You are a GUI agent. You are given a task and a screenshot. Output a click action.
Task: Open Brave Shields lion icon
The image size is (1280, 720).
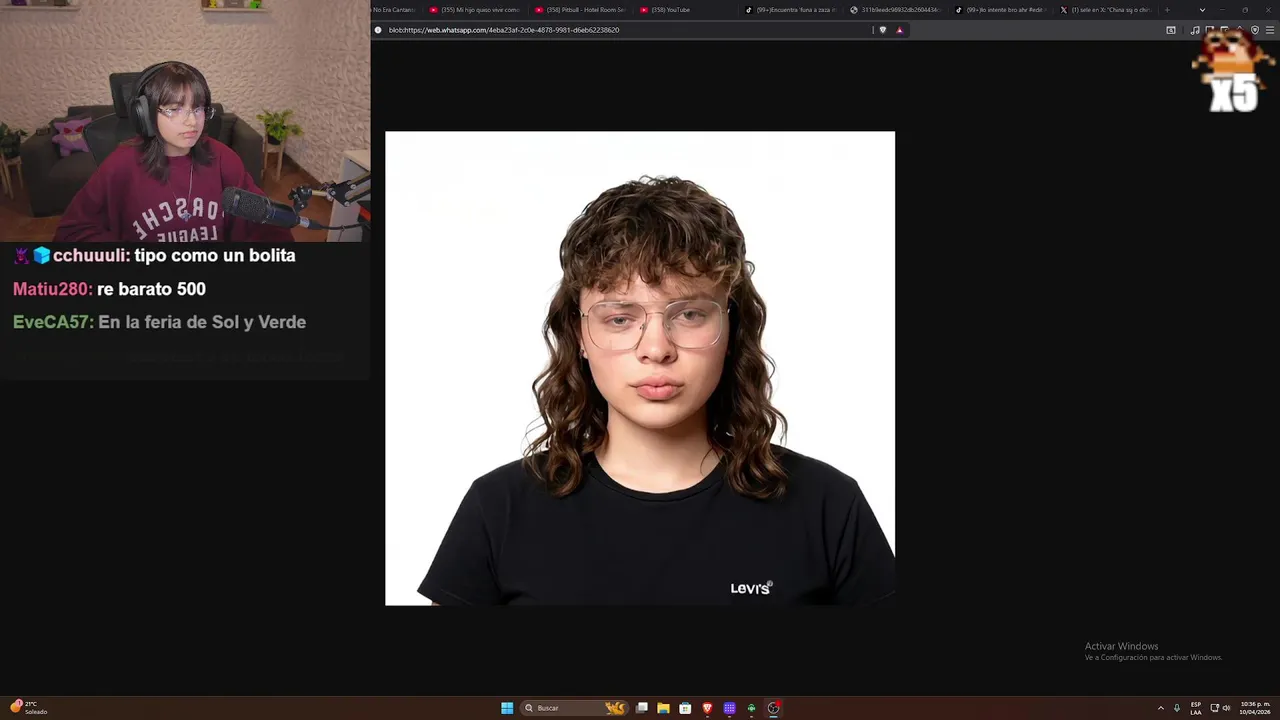[x=882, y=30]
